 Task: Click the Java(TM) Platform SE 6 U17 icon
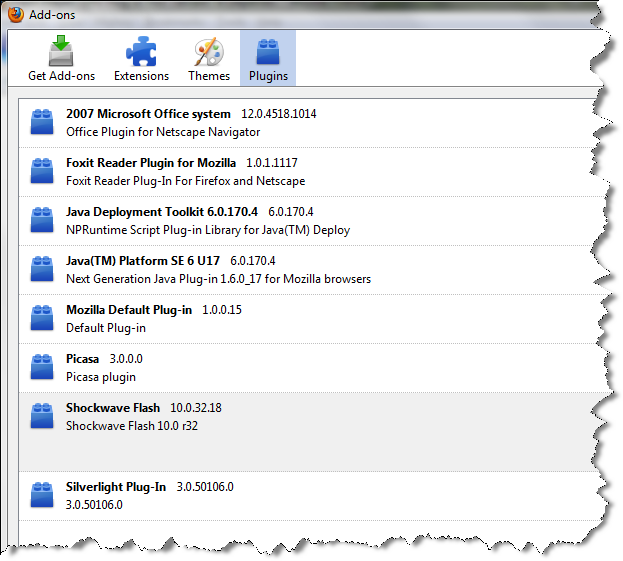[42, 269]
